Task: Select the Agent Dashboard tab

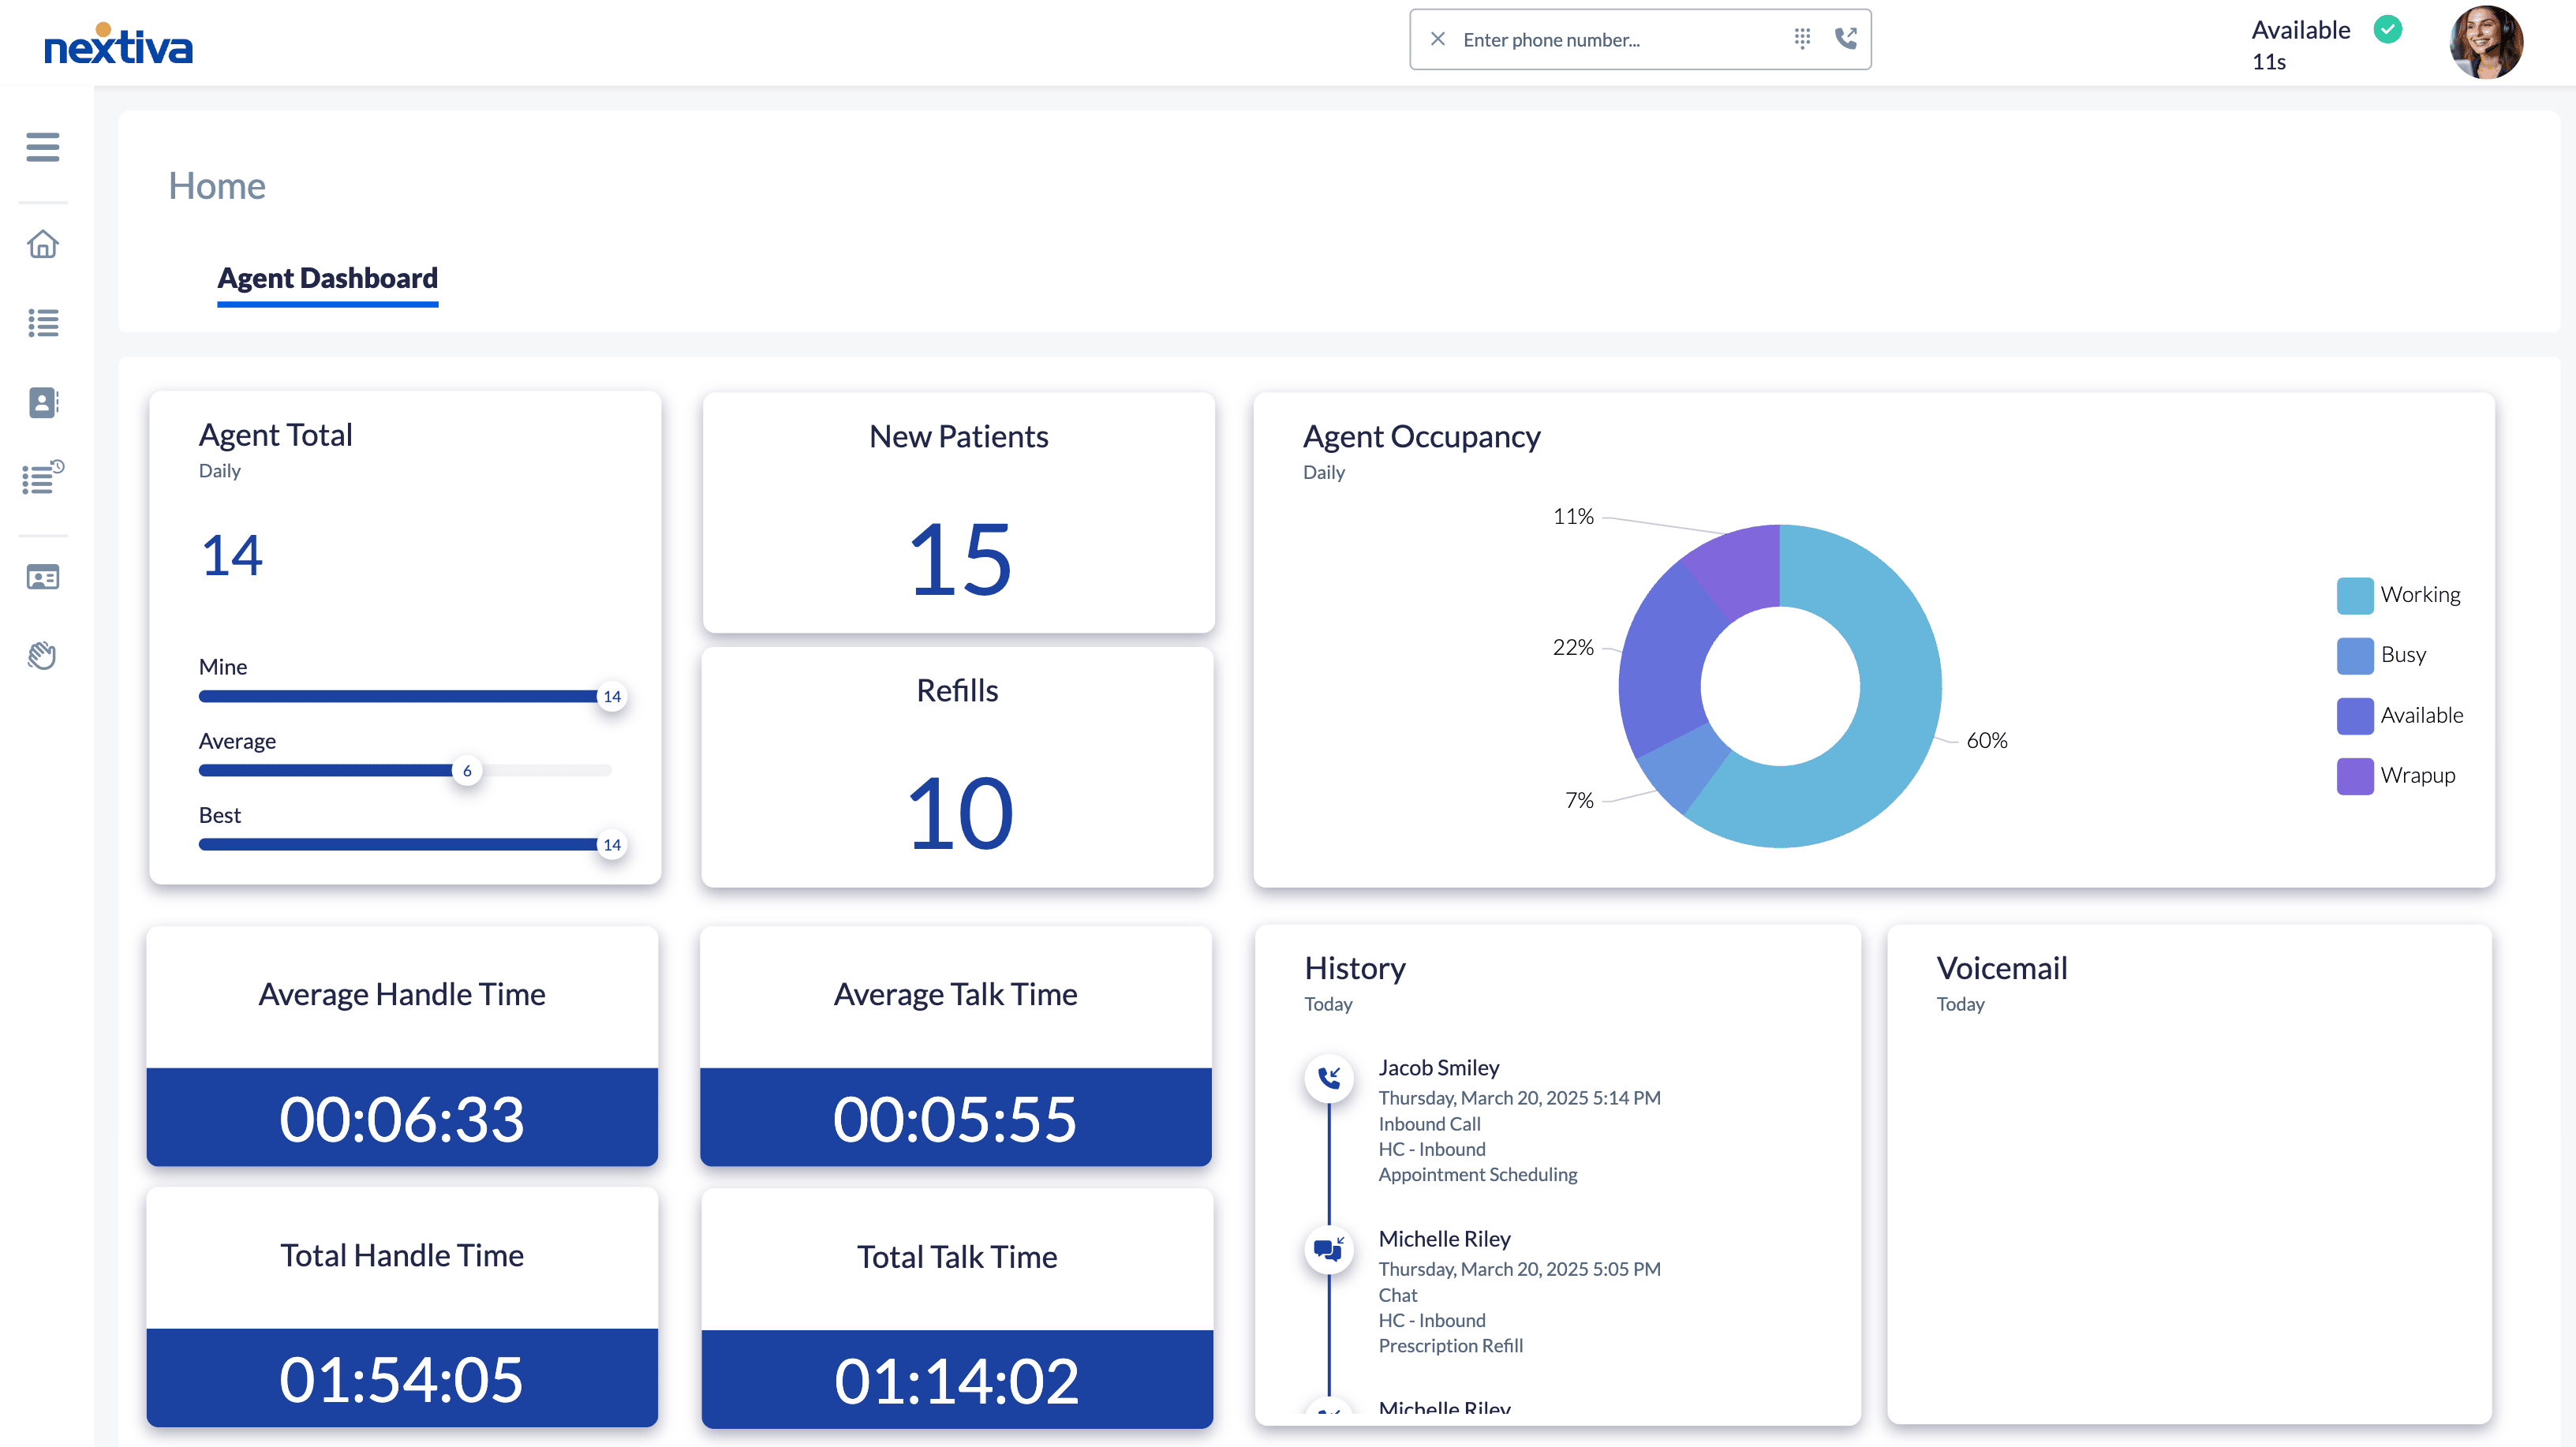Action: click(327, 278)
